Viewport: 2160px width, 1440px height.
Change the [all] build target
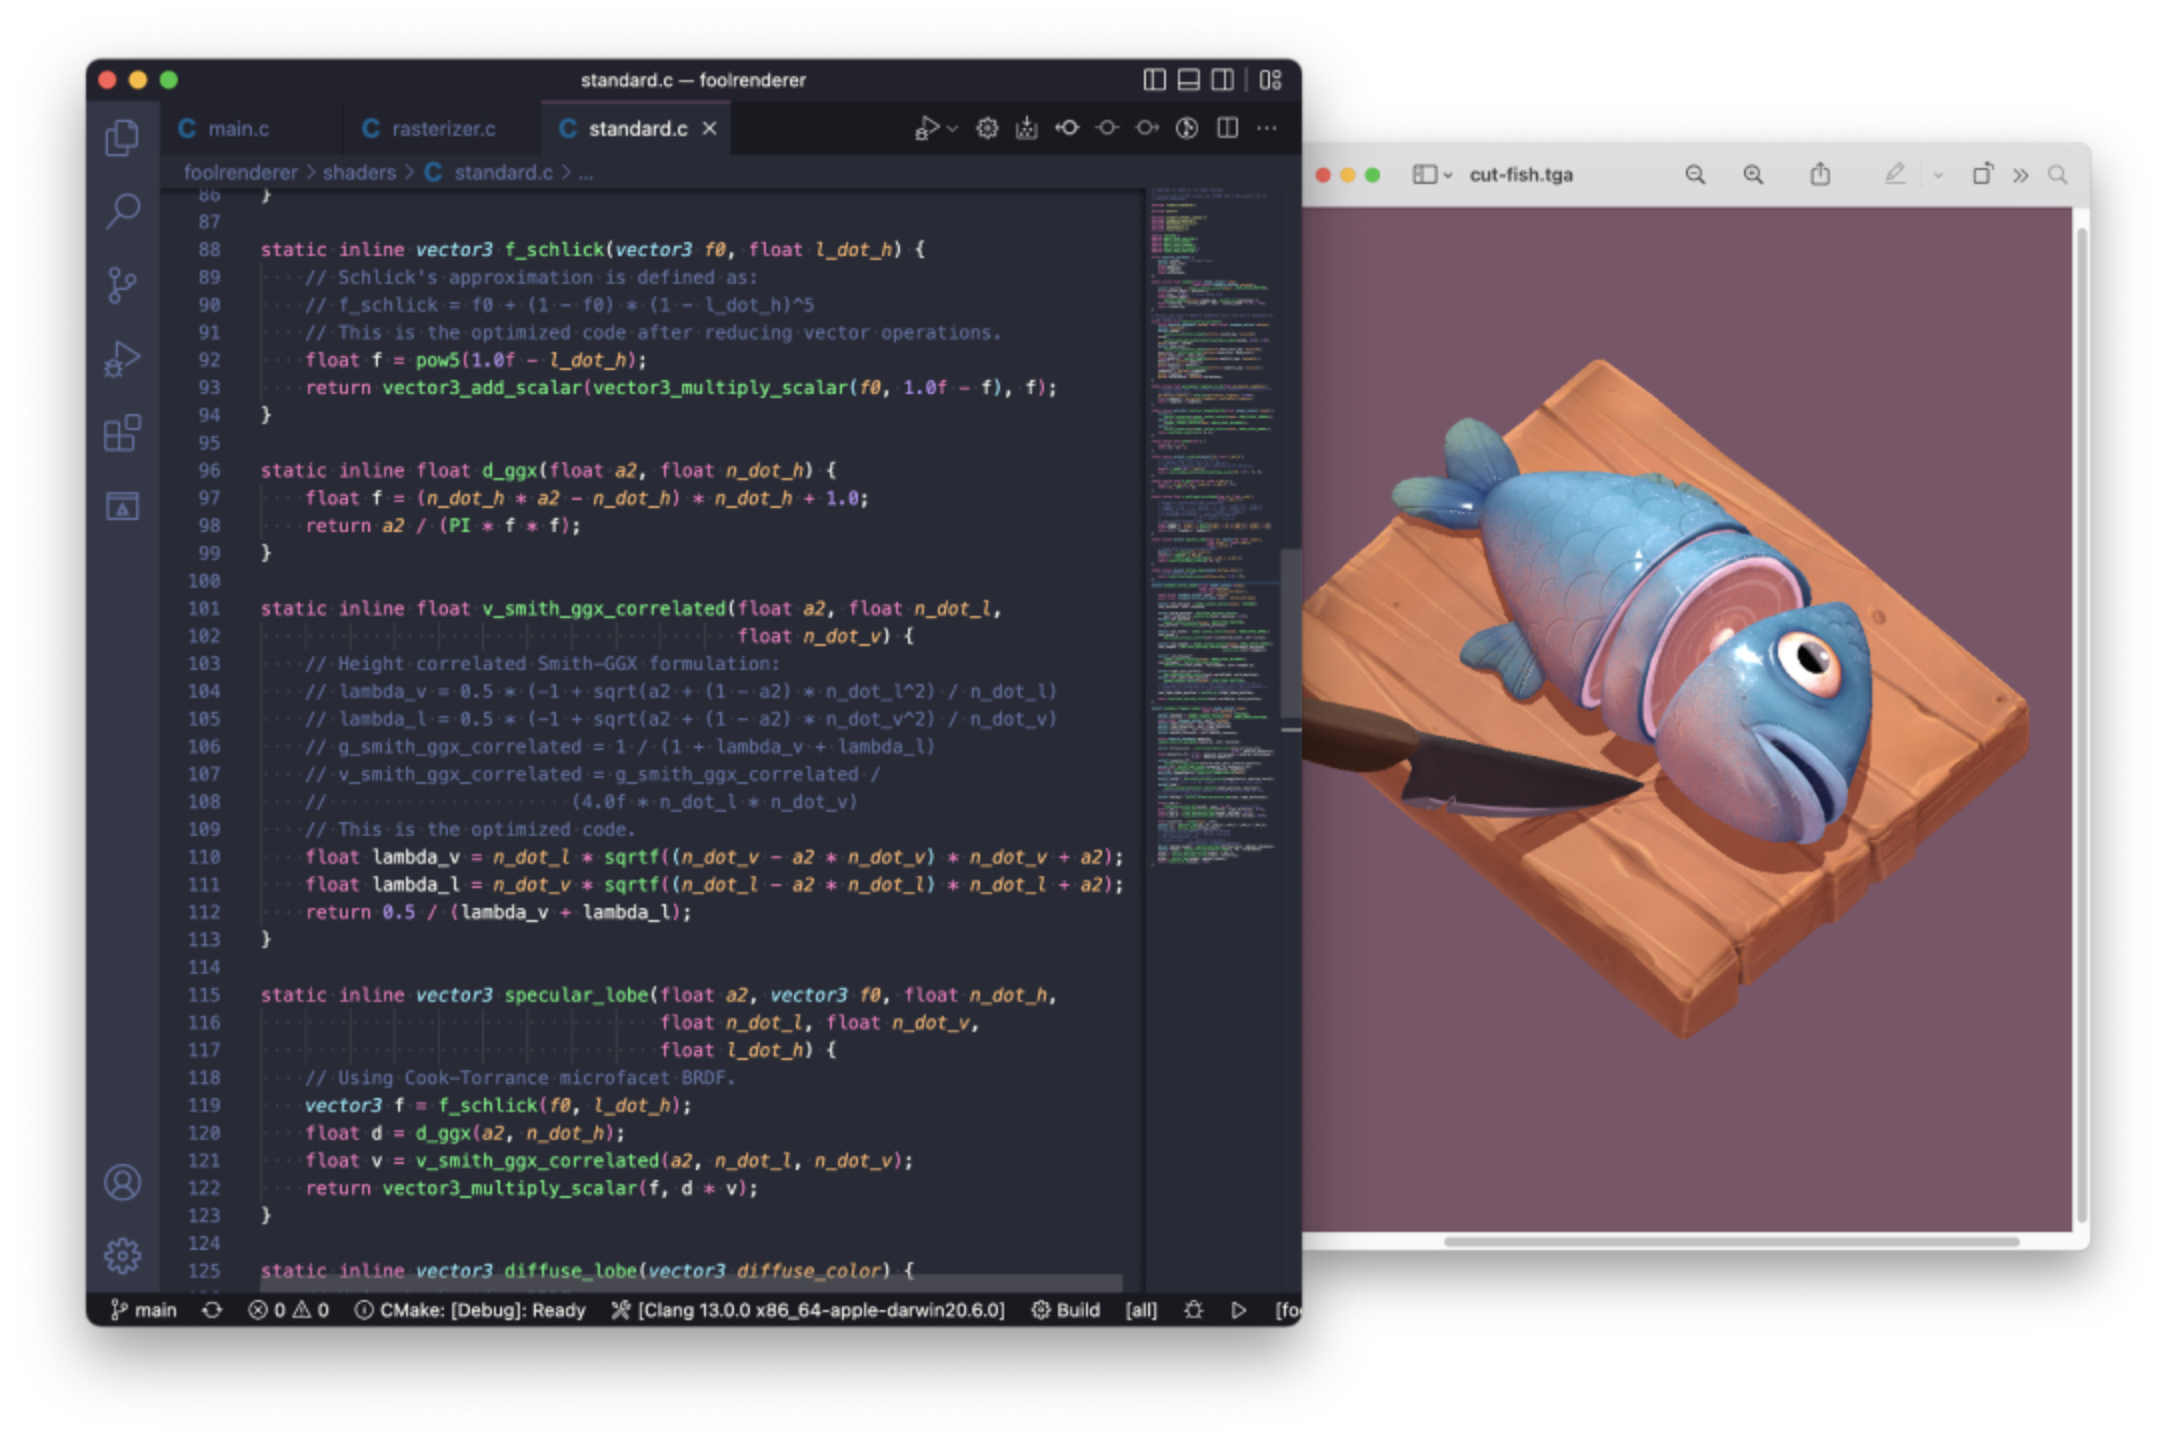(1141, 1310)
